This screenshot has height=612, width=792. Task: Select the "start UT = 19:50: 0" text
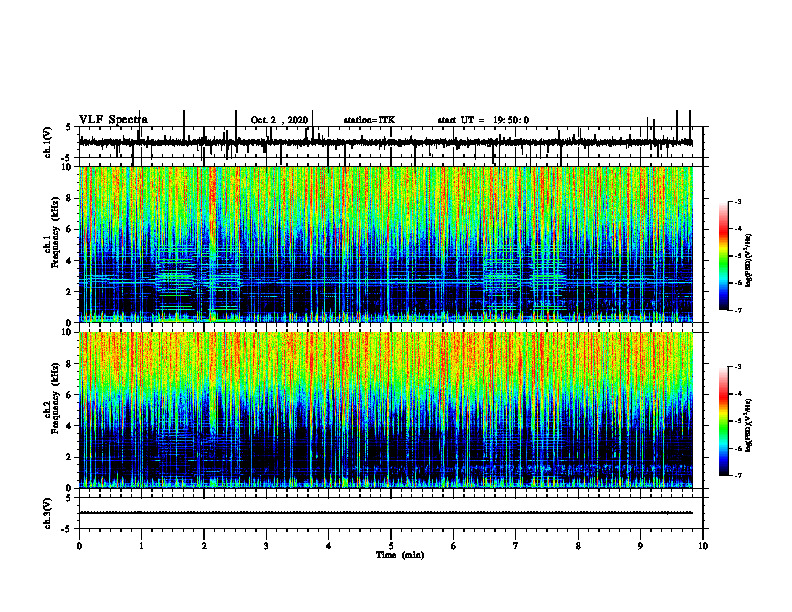pos(483,120)
